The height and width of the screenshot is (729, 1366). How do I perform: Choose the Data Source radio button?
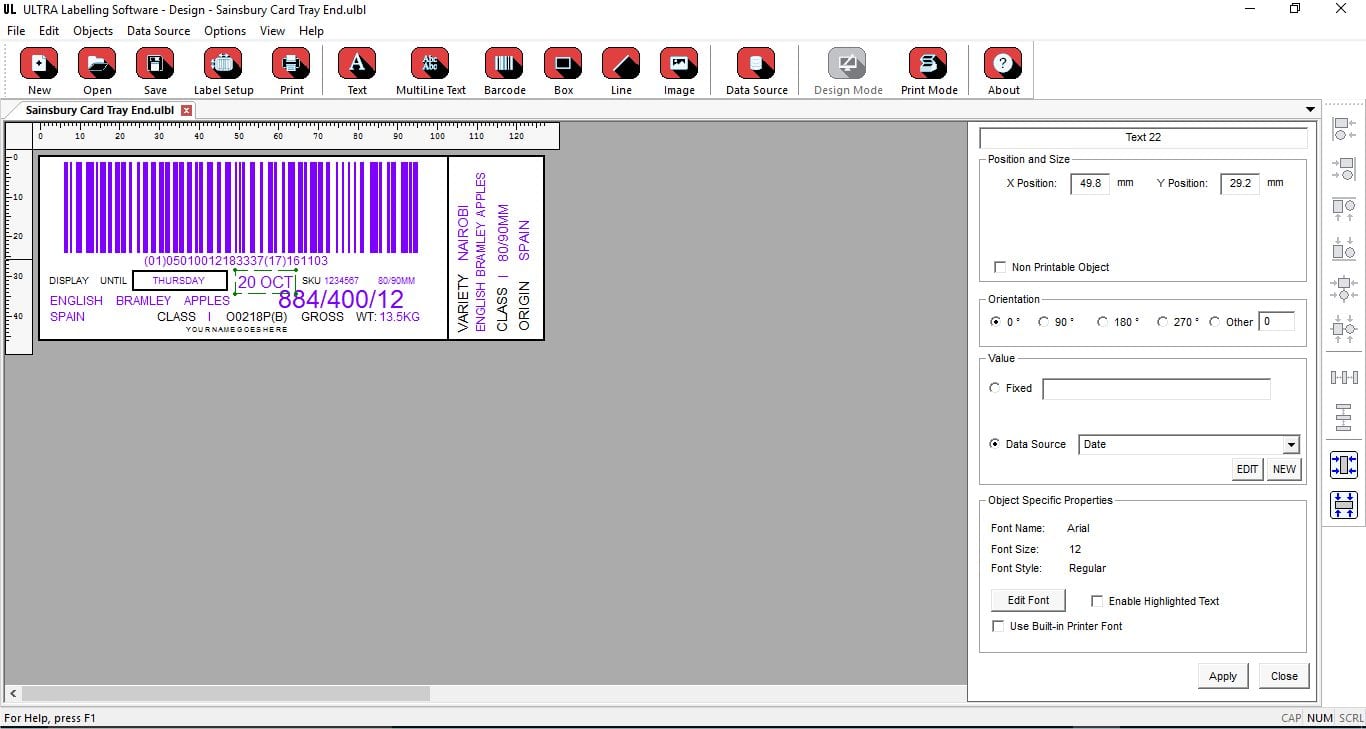pos(995,444)
